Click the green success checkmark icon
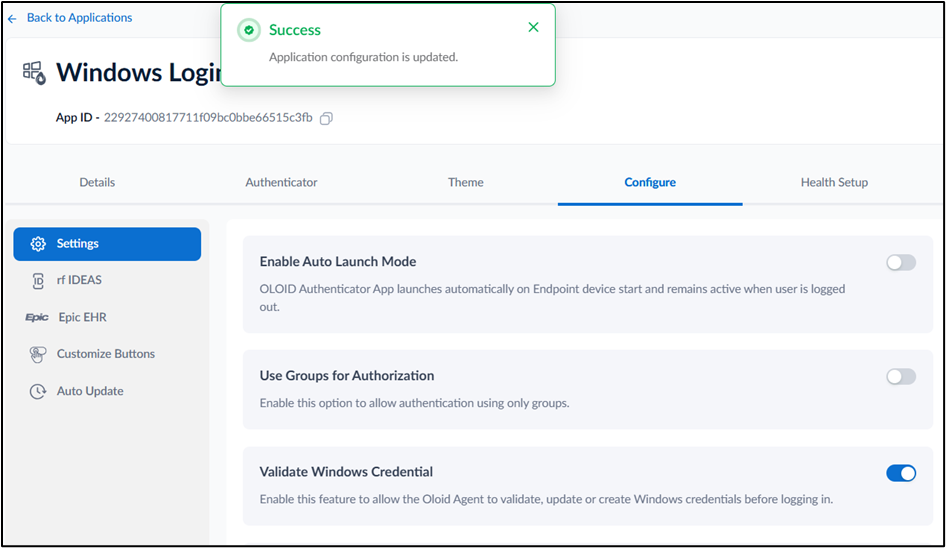This screenshot has width=946, height=548. [x=249, y=30]
